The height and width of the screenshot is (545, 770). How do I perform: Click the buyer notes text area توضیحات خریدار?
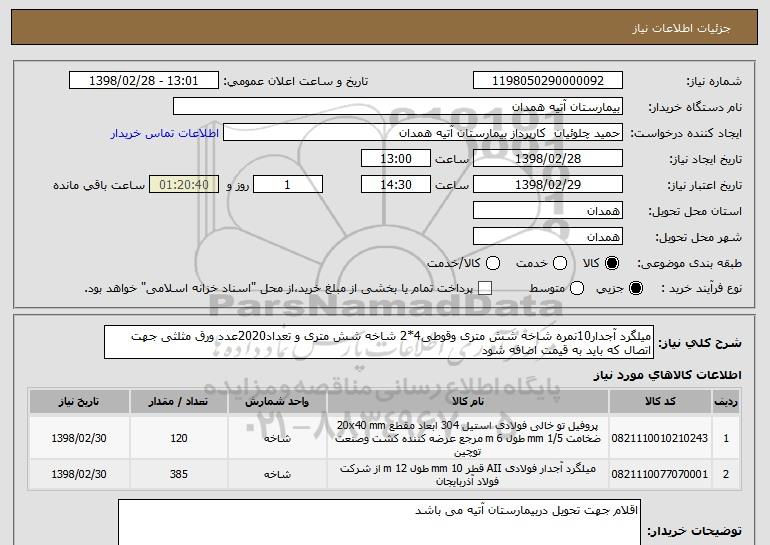click(x=379, y=522)
